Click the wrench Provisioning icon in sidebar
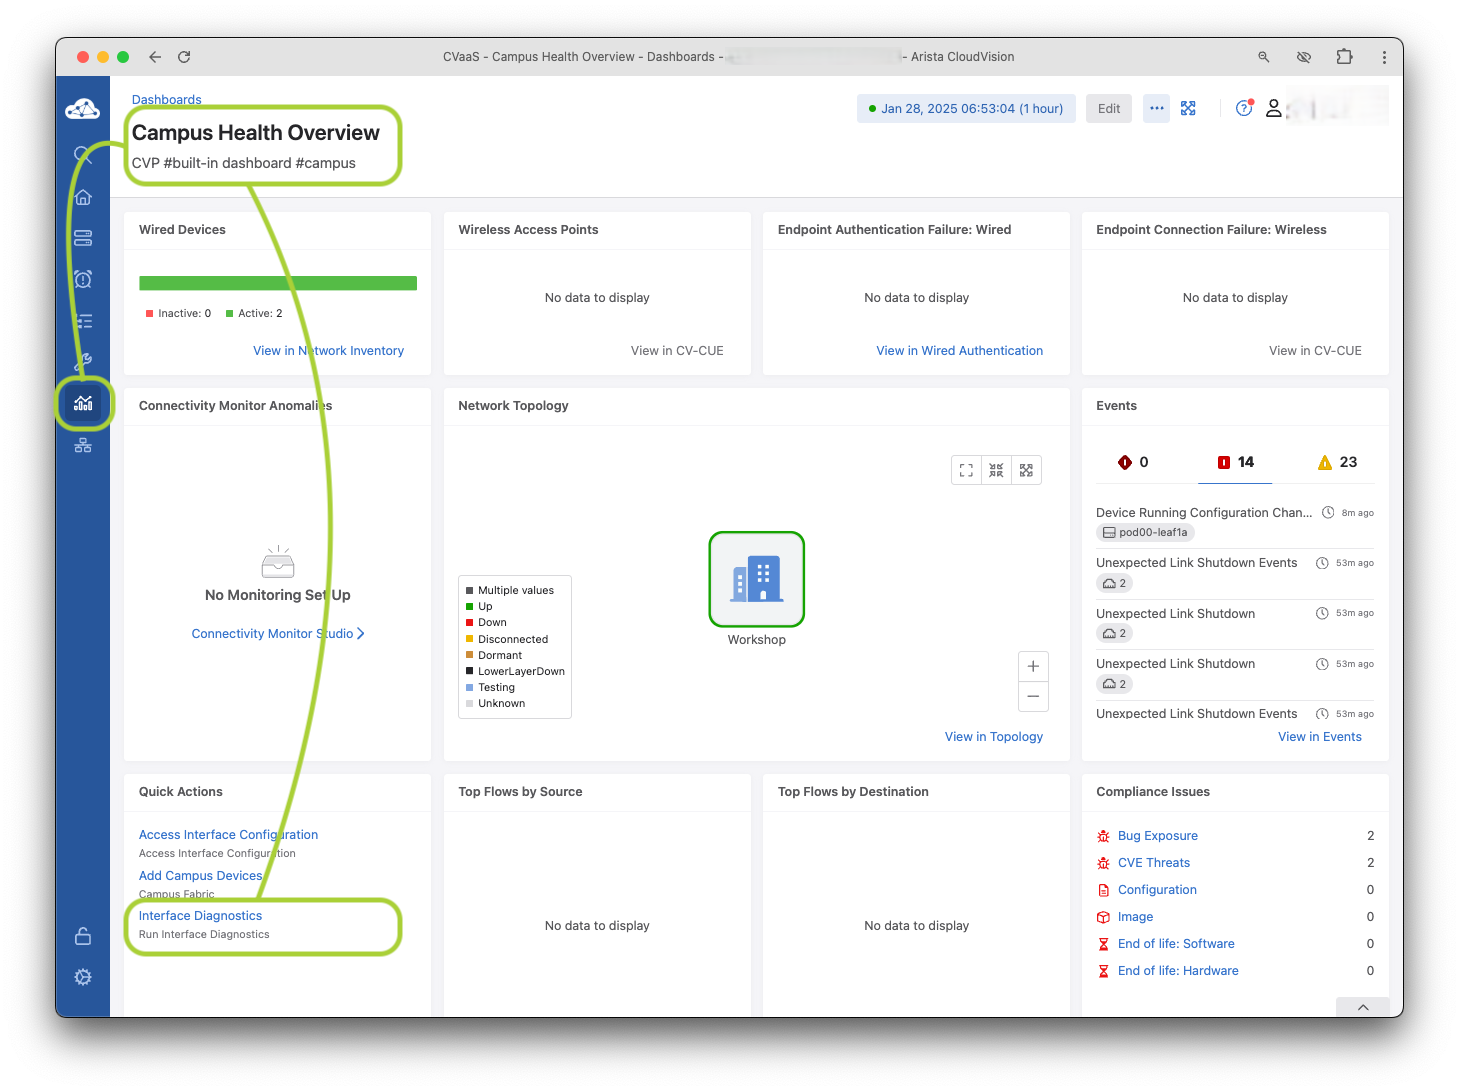Image resolution: width=1459 pixels, height=1091 pixels. coord(83,361)
